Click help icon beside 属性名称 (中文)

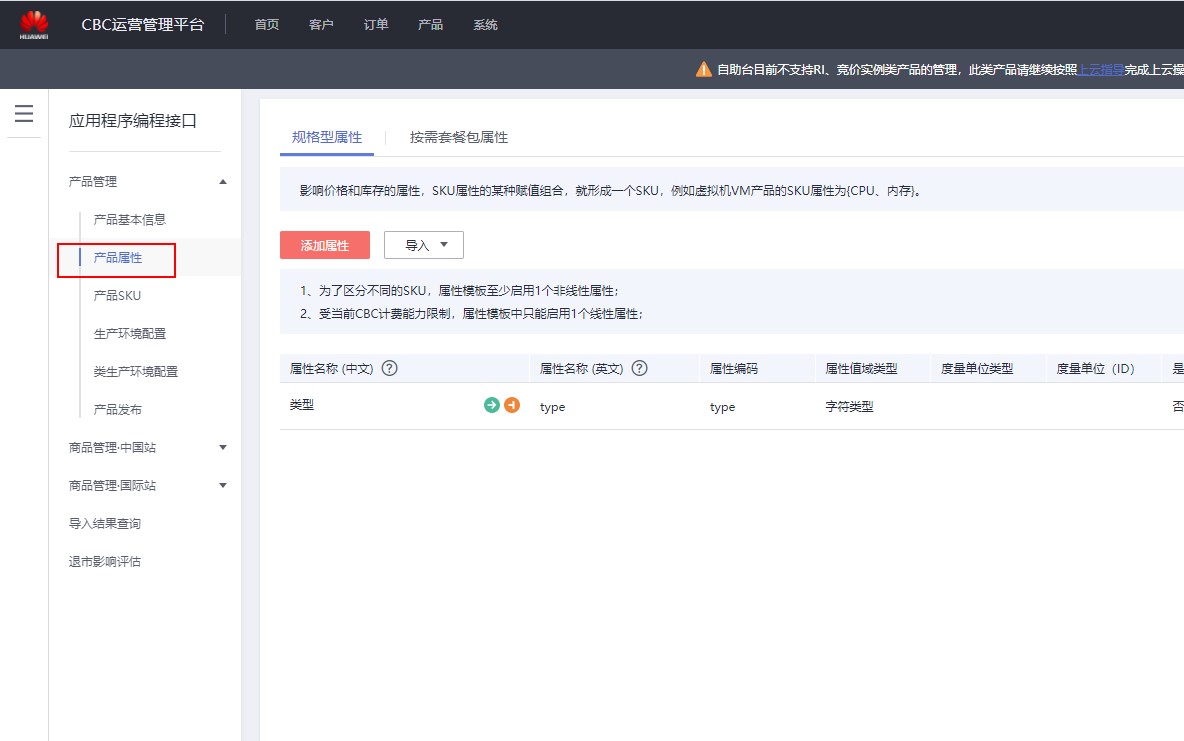pyautogui.click(x=390, y=368)
